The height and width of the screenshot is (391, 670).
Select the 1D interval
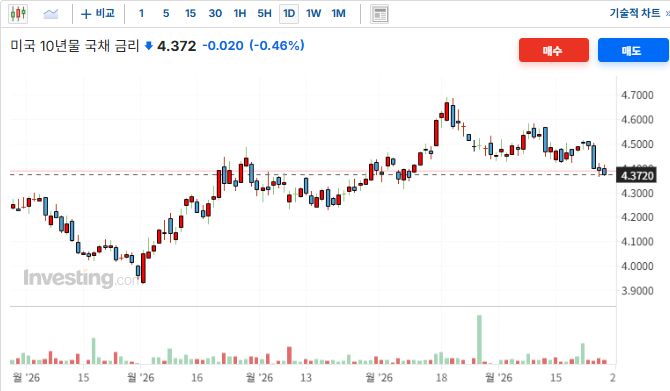click(289, 14)
